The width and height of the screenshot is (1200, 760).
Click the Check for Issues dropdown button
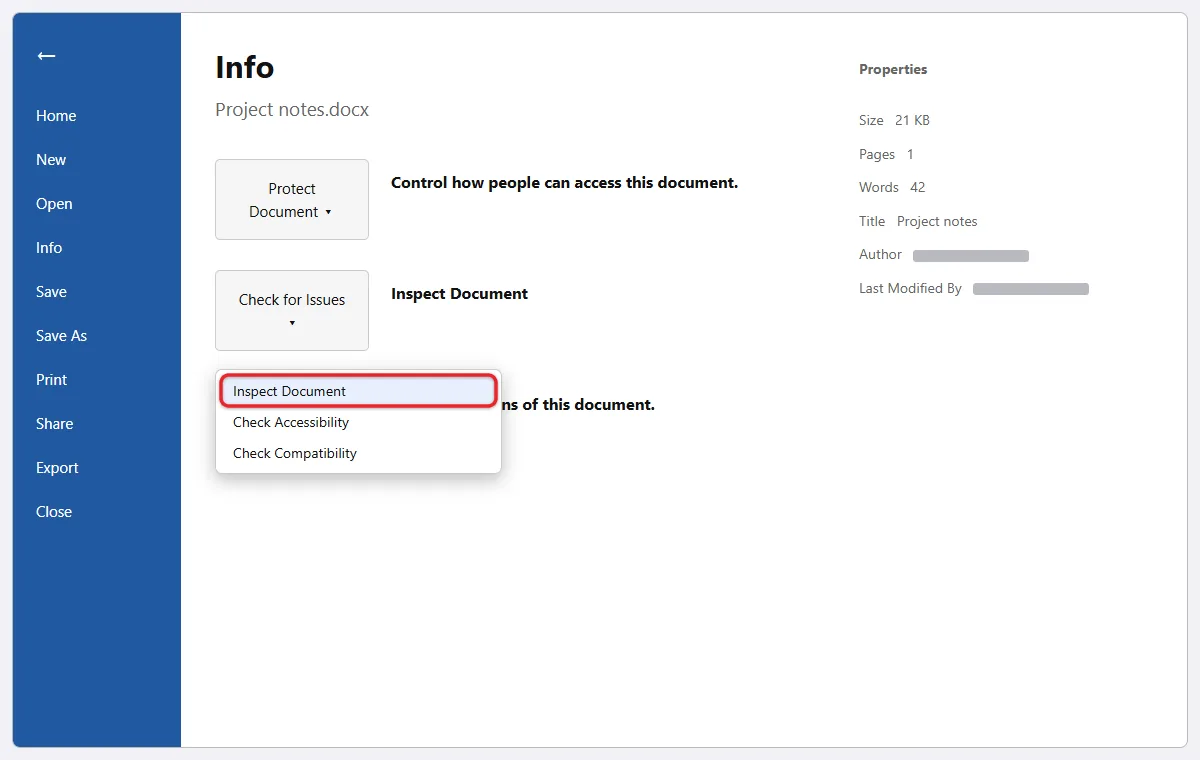[x=292, y=310]
